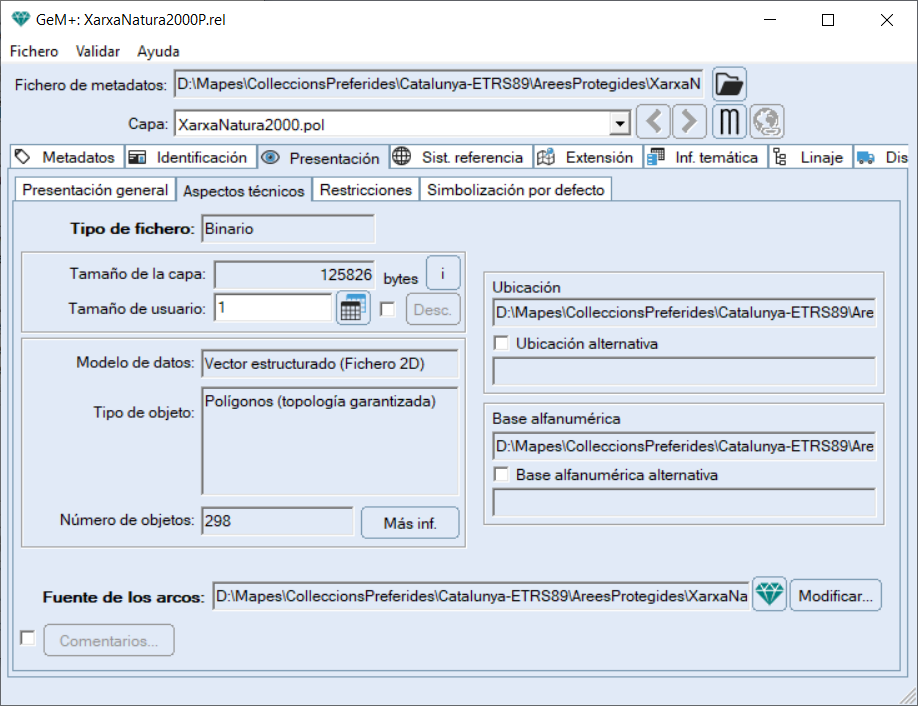Go to previous layer arrow
This screenshot has height=706, width=918.
[653, 123]
